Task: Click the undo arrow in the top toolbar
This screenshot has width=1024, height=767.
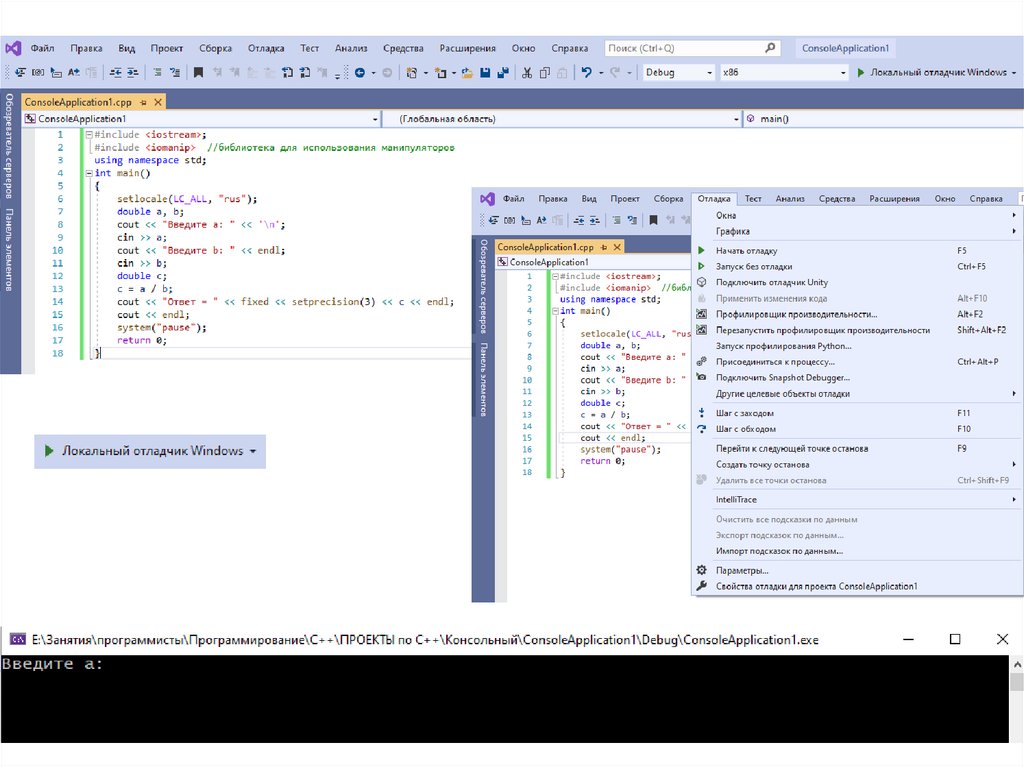Action: (x=587, y=72)
